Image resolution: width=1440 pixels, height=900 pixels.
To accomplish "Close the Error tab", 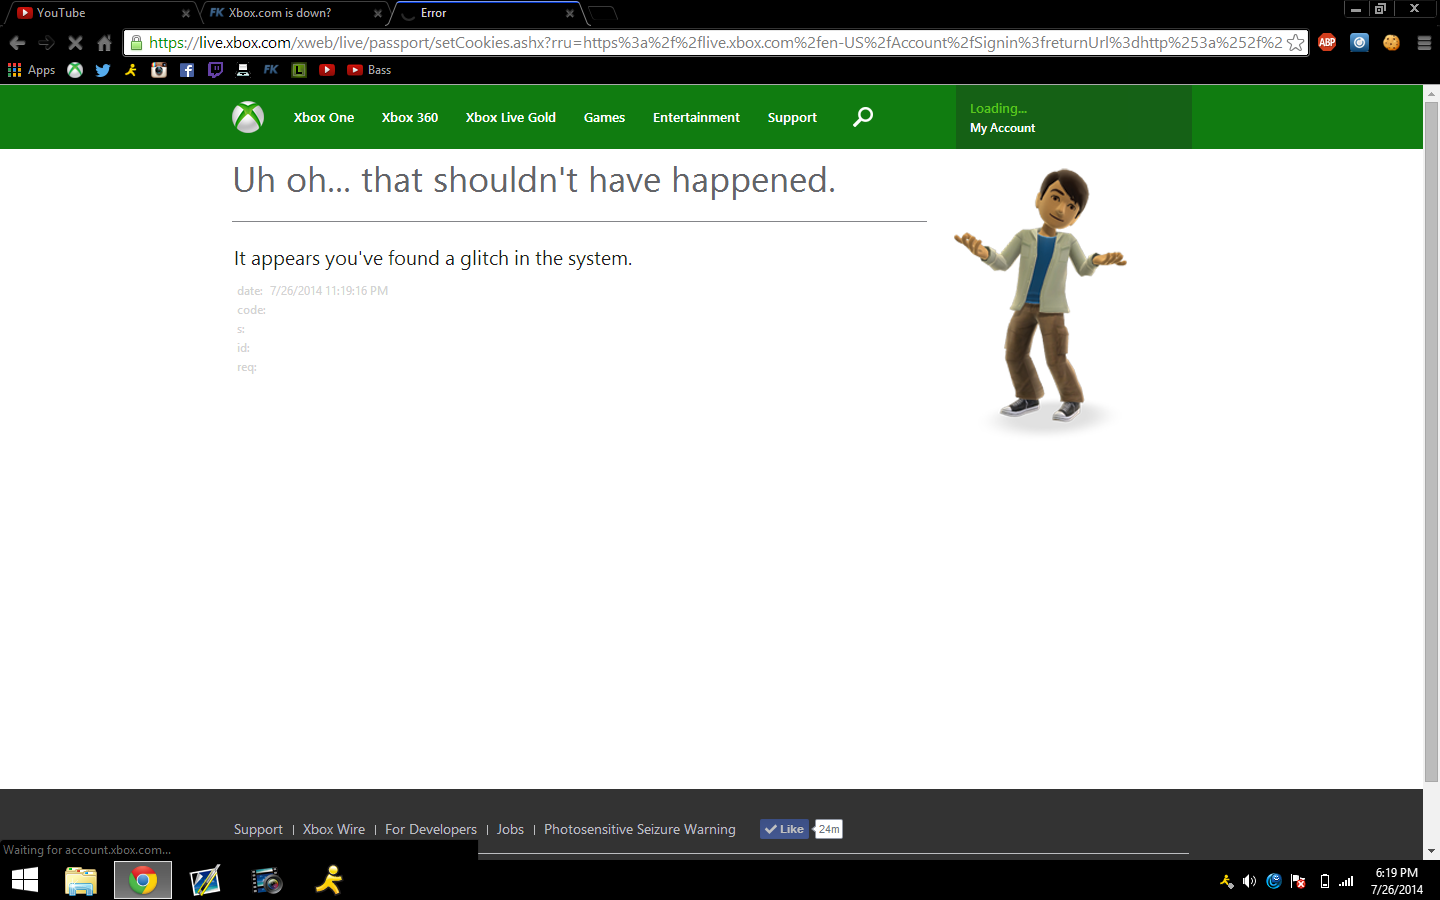I will [570, 14].
